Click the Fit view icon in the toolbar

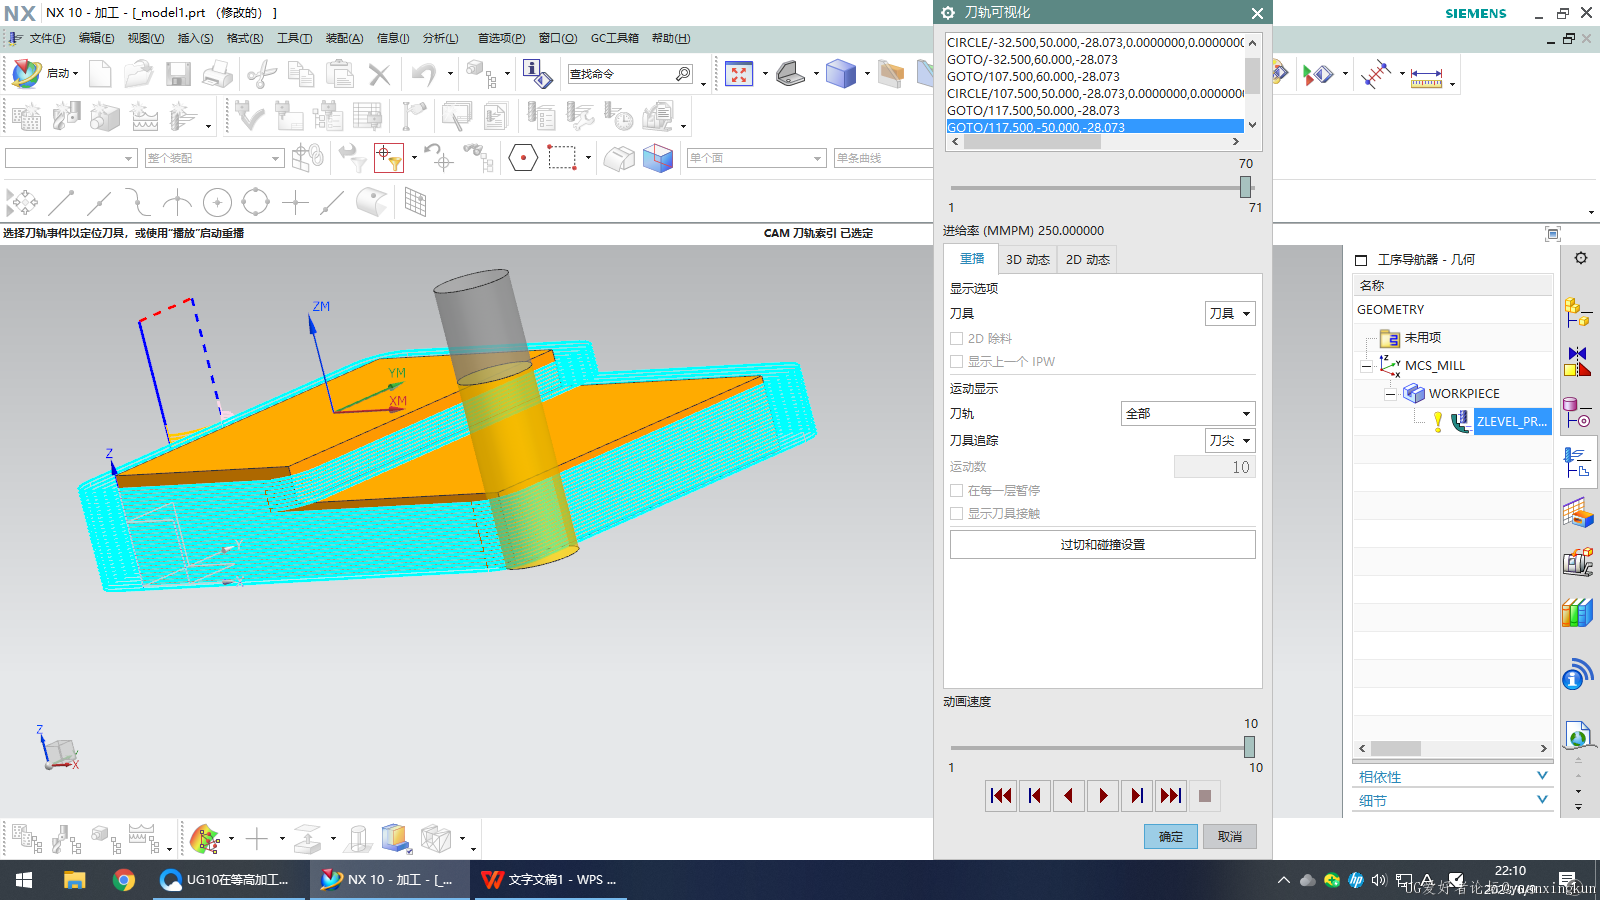pos(739,74)
